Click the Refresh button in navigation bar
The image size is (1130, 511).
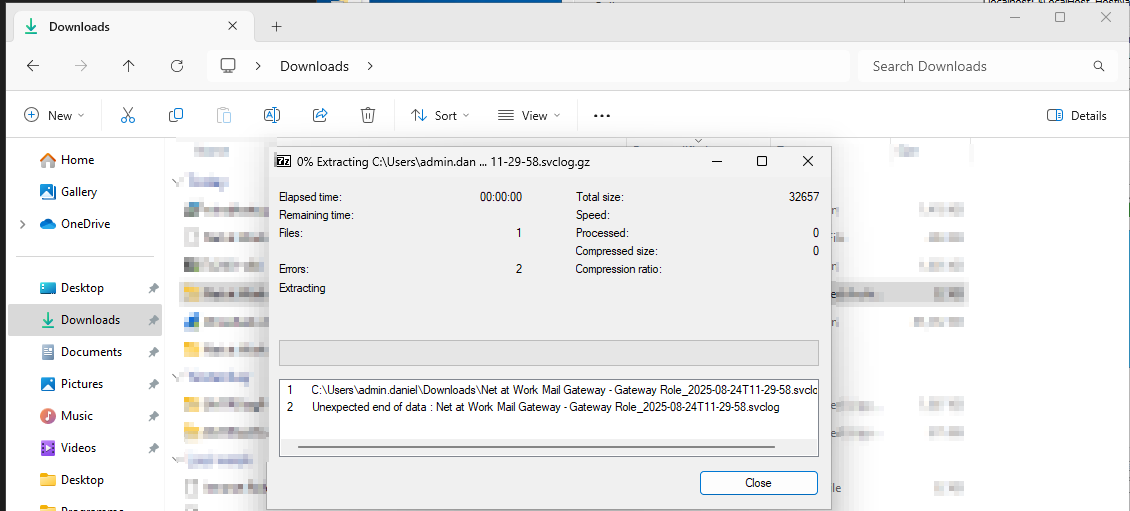click(177, 66)
